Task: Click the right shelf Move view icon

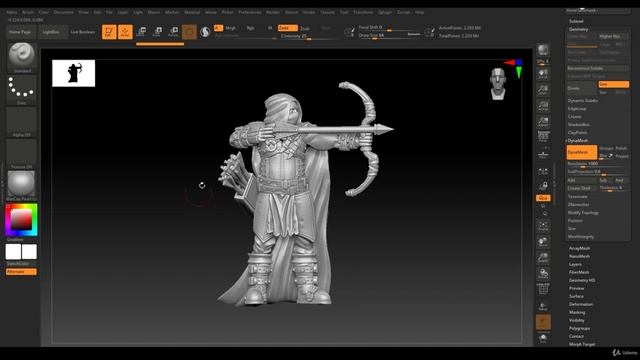Action: (x=543, y=242)
